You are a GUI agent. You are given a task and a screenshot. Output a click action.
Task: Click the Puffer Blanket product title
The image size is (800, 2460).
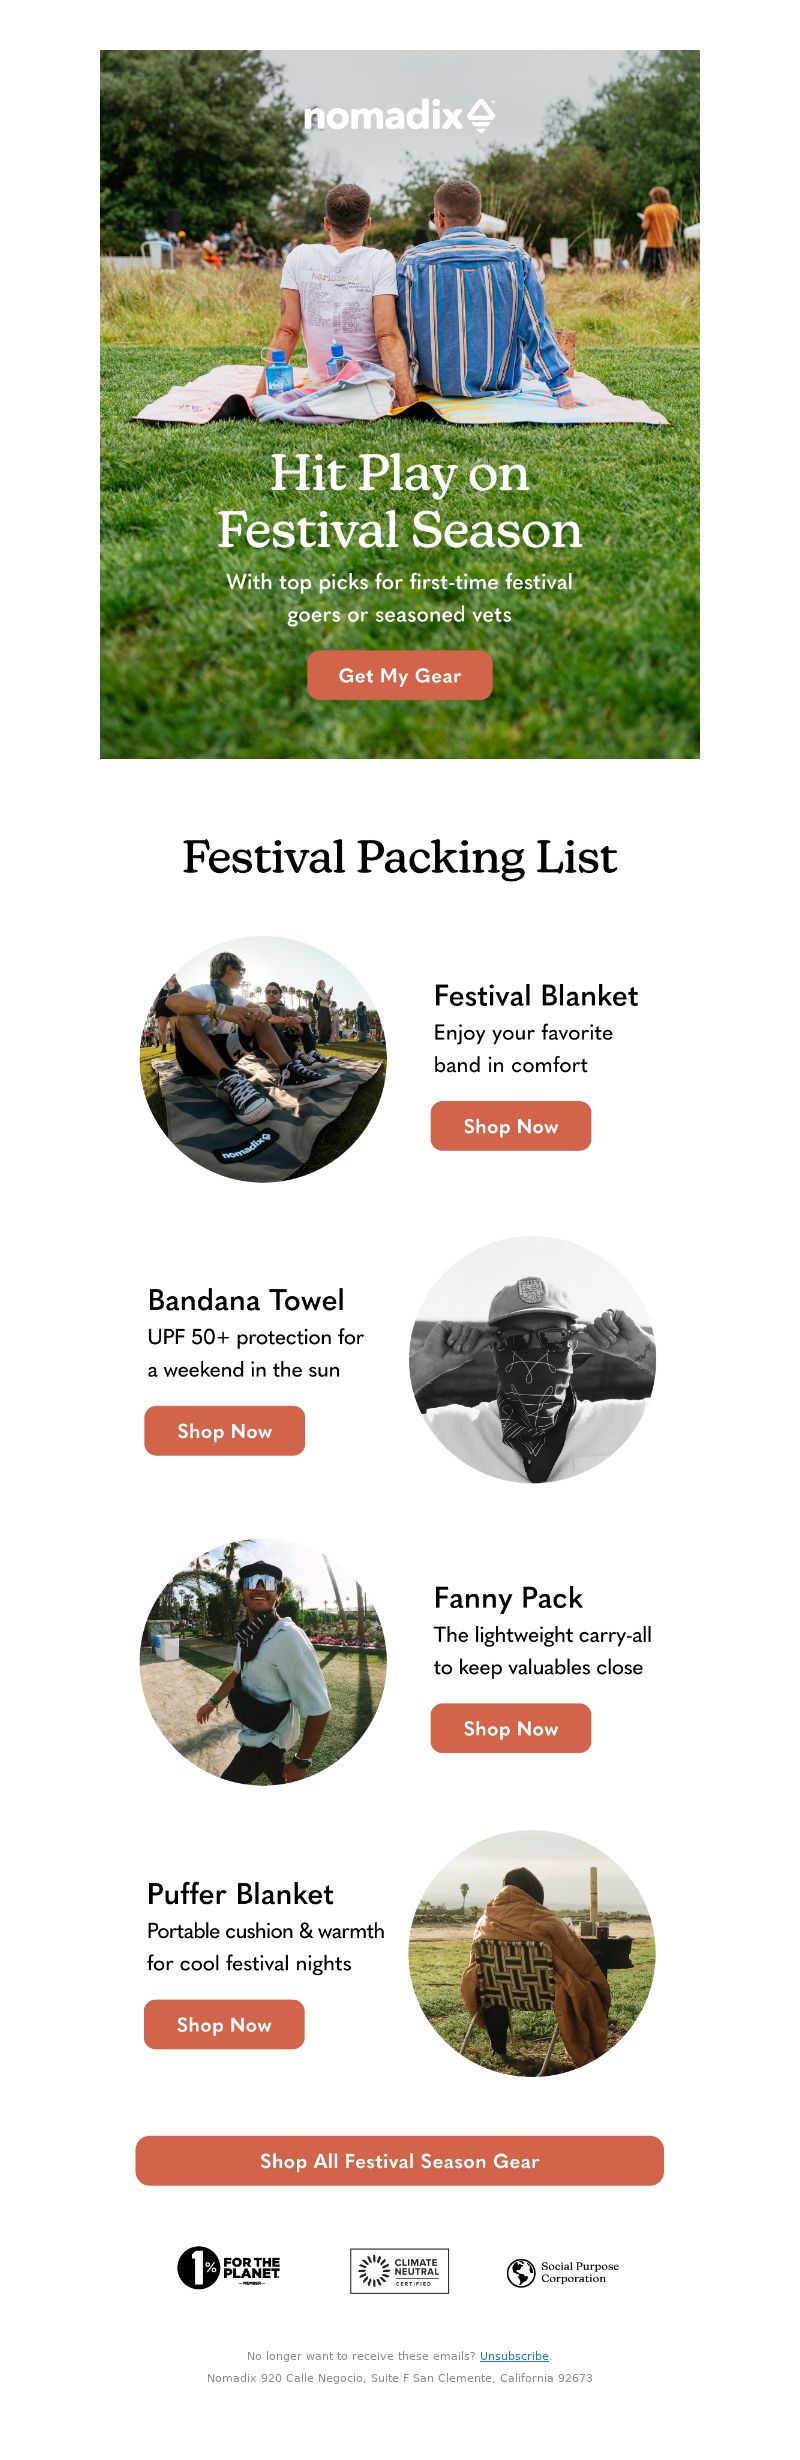click(x=240, y=1894)
